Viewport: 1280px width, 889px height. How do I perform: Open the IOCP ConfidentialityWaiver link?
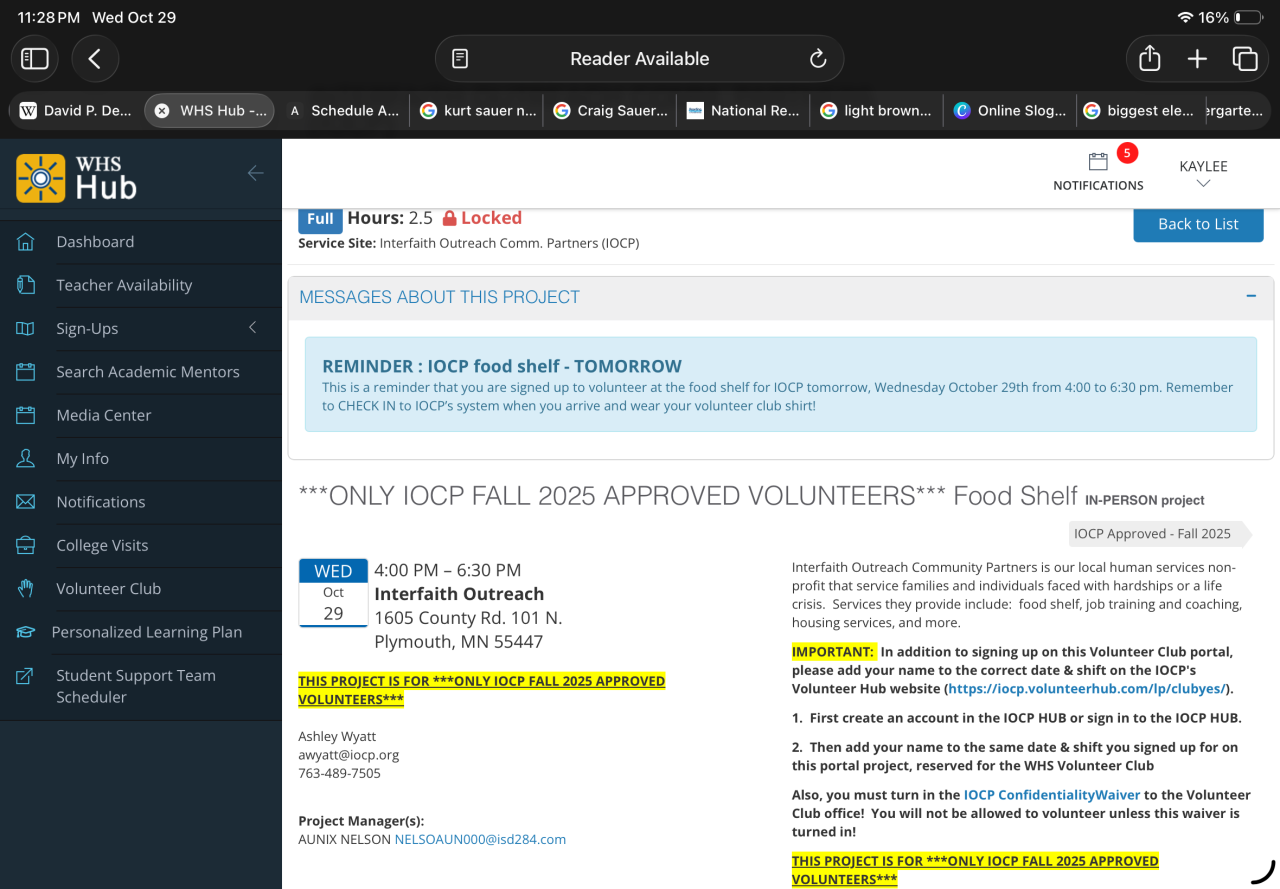1052,795
